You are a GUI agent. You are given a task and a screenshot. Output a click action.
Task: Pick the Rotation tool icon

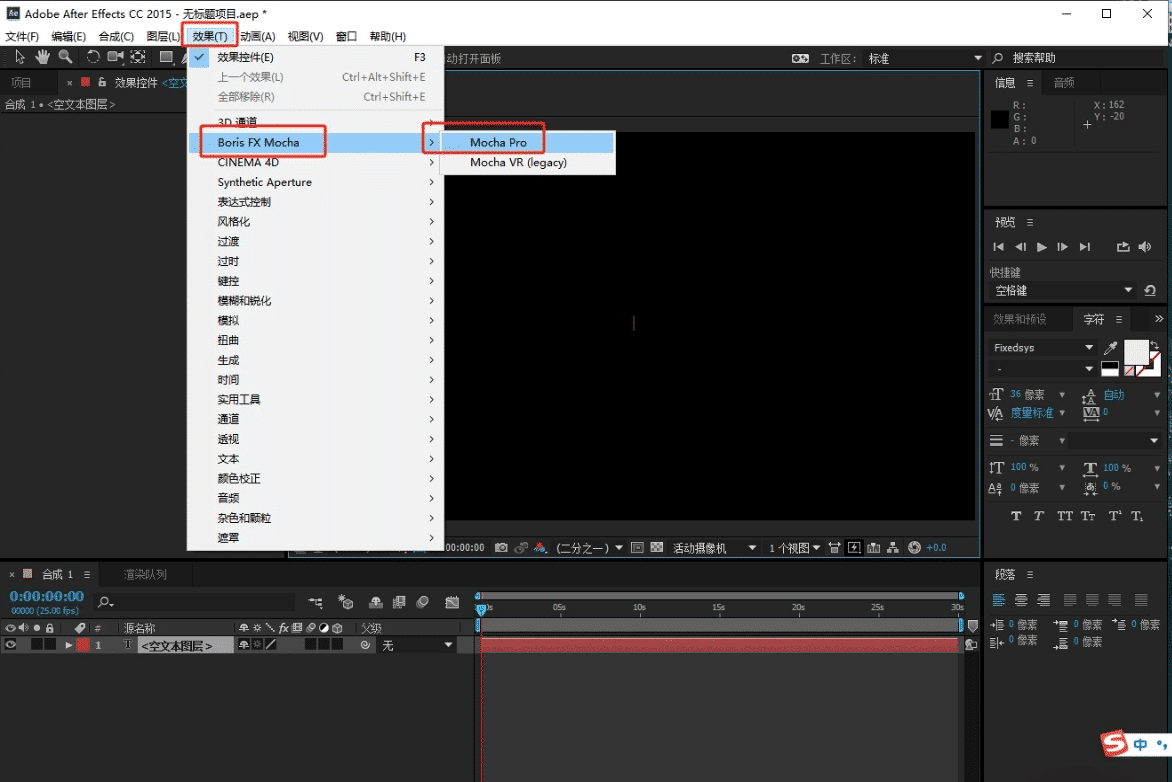(x=93, y=57)
